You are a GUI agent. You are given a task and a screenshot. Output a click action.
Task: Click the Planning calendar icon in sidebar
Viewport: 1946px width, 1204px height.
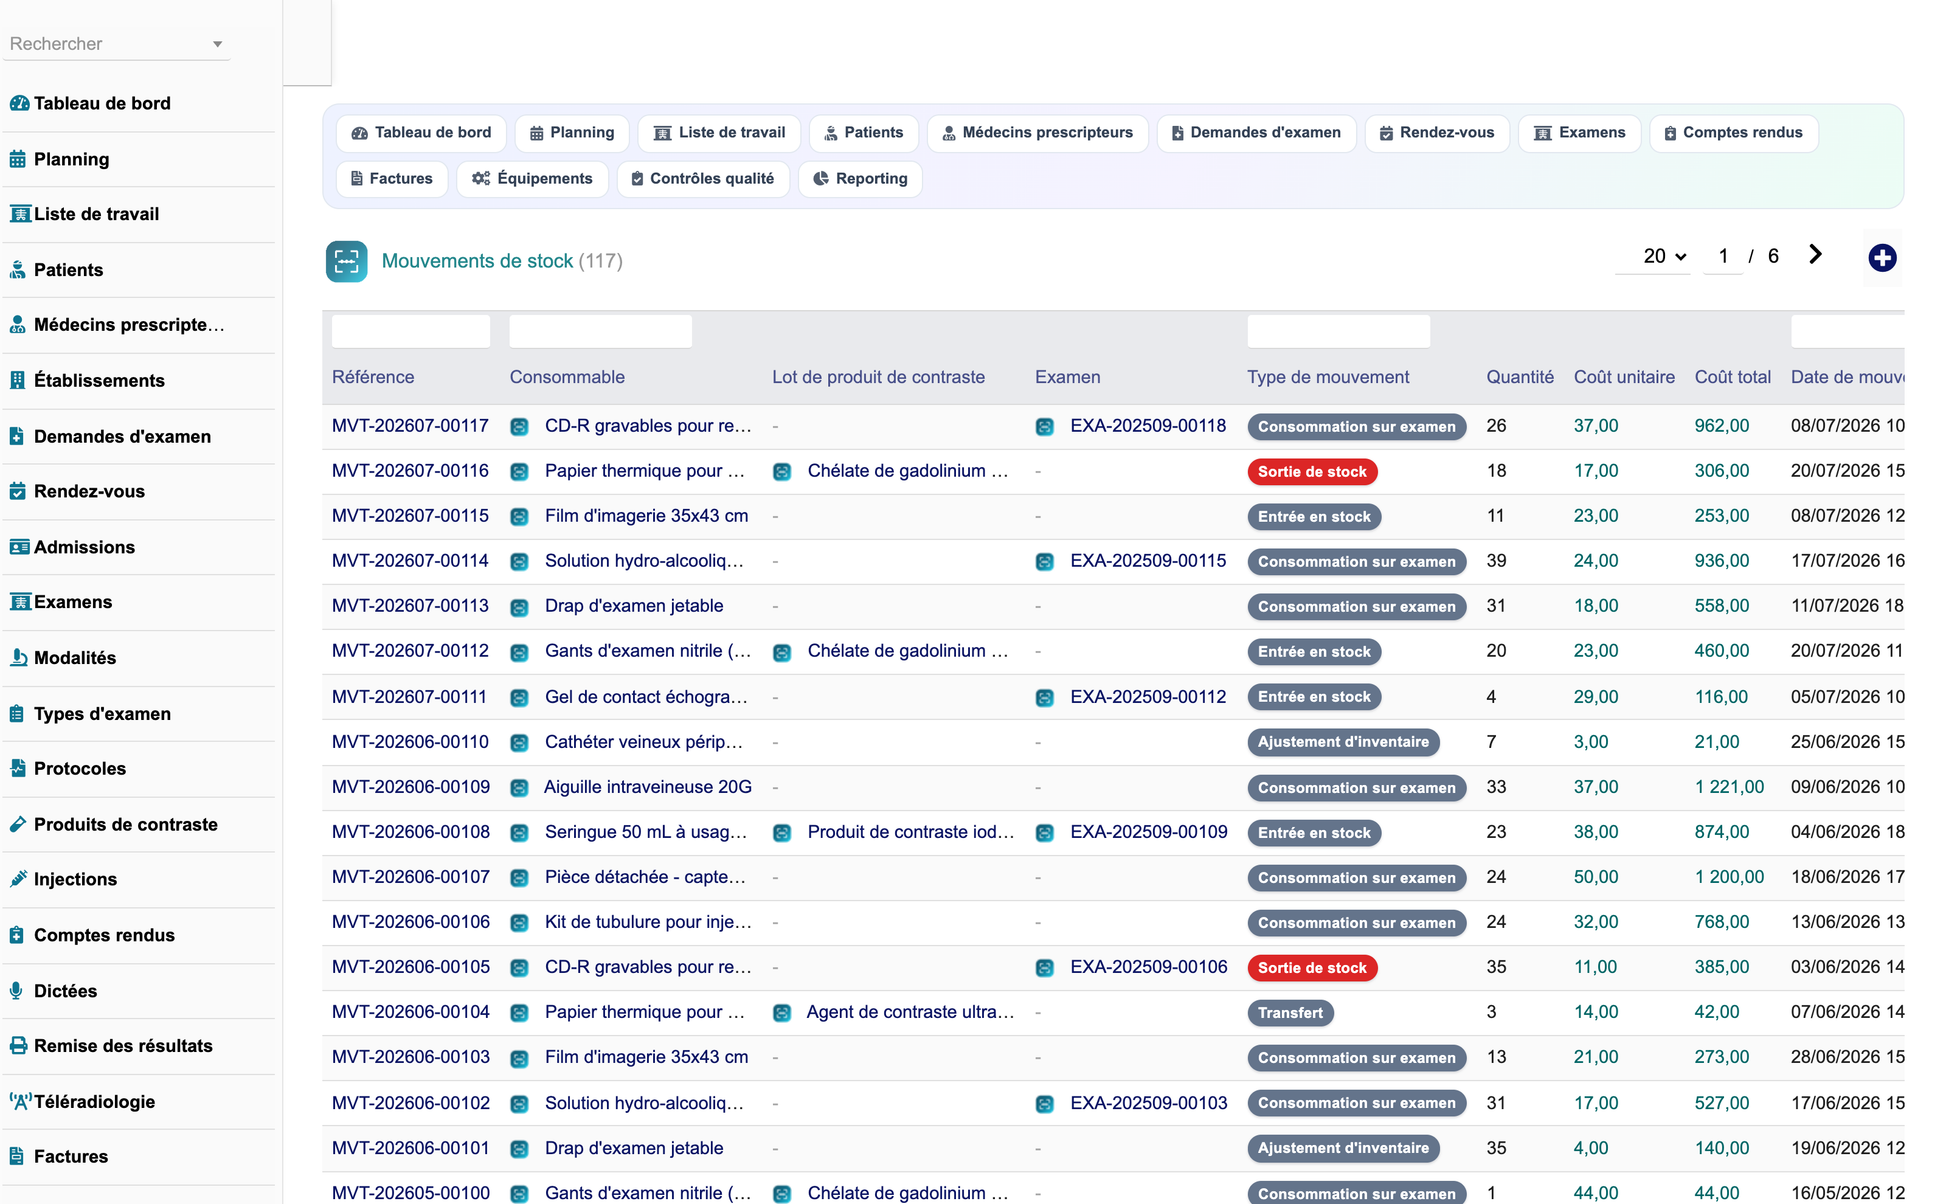click(x=18, y=159)
